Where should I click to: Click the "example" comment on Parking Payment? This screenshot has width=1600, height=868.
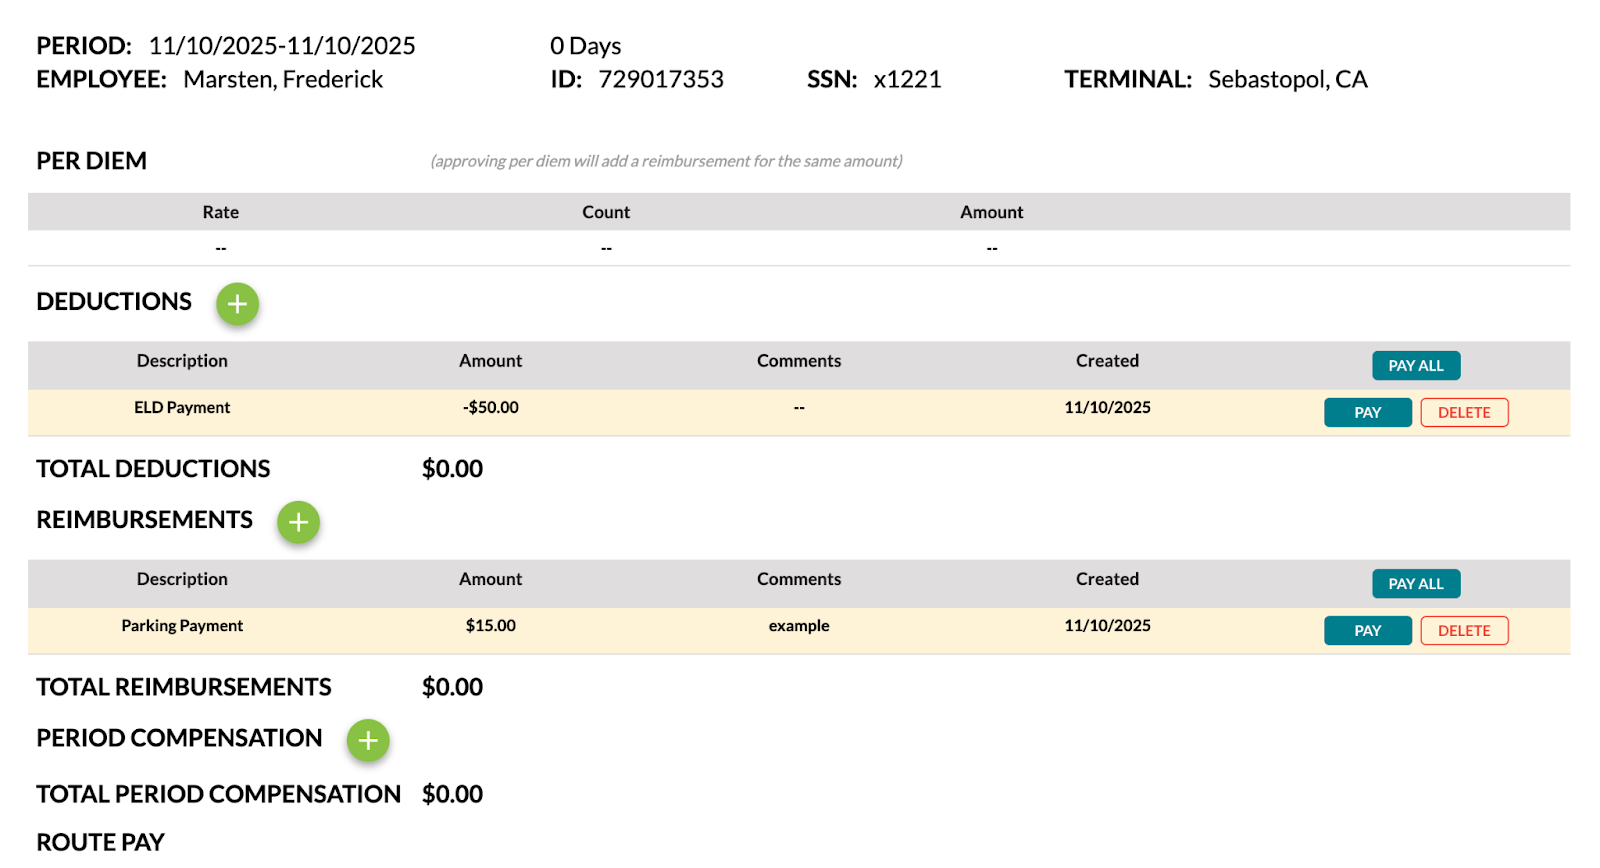coord(799,626)
